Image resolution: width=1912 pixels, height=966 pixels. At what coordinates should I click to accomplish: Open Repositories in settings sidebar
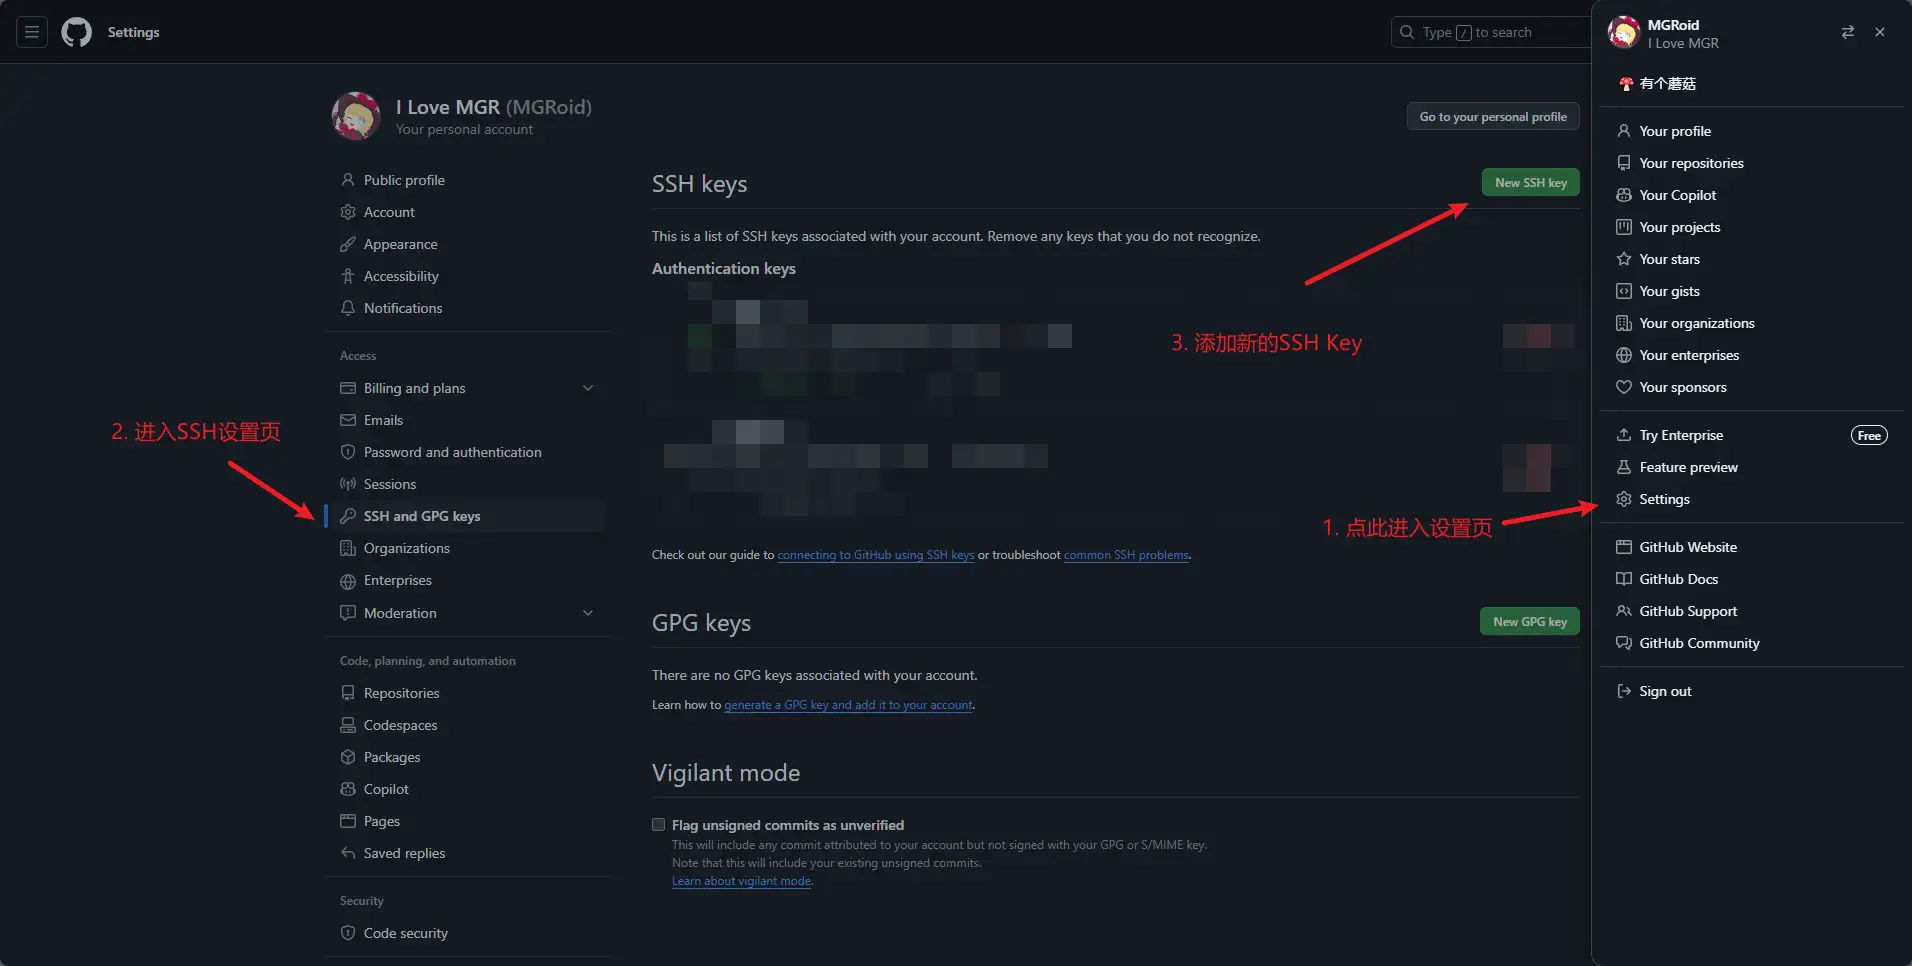[x=468, y=693]
